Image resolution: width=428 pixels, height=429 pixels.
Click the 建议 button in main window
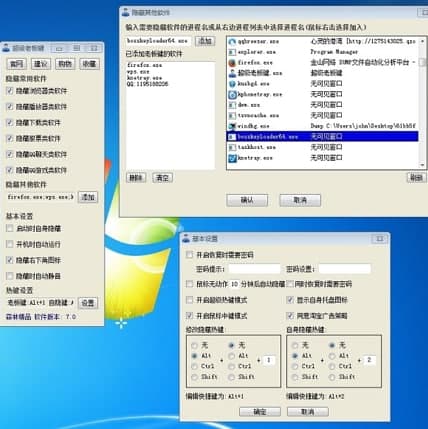pyautogui.click(x=41, y=64)
